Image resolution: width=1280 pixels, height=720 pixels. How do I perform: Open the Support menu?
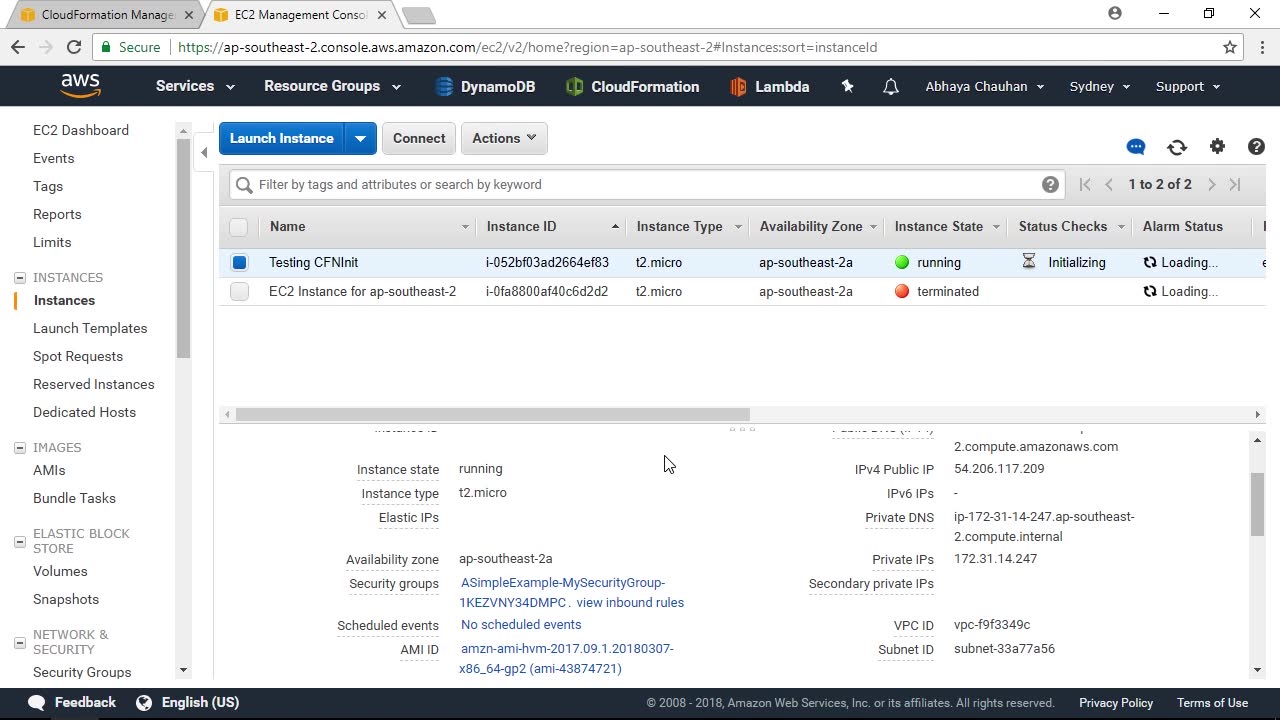point(1188,86)
